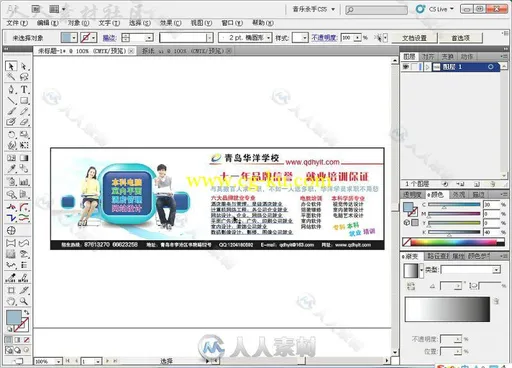Click CS Live search input field
This screenshot has width=512, height=368.
376,10
